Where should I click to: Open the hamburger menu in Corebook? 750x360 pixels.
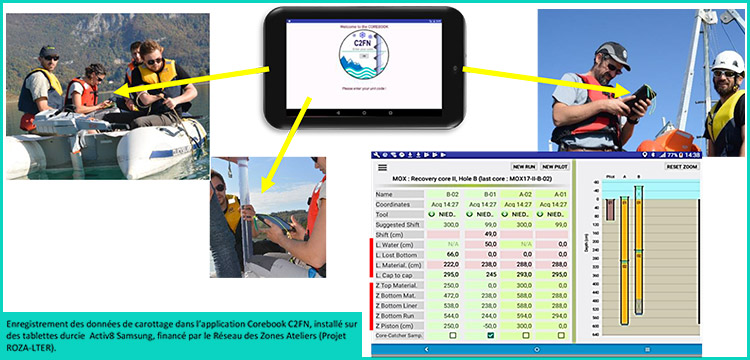[x=382, y=167]
